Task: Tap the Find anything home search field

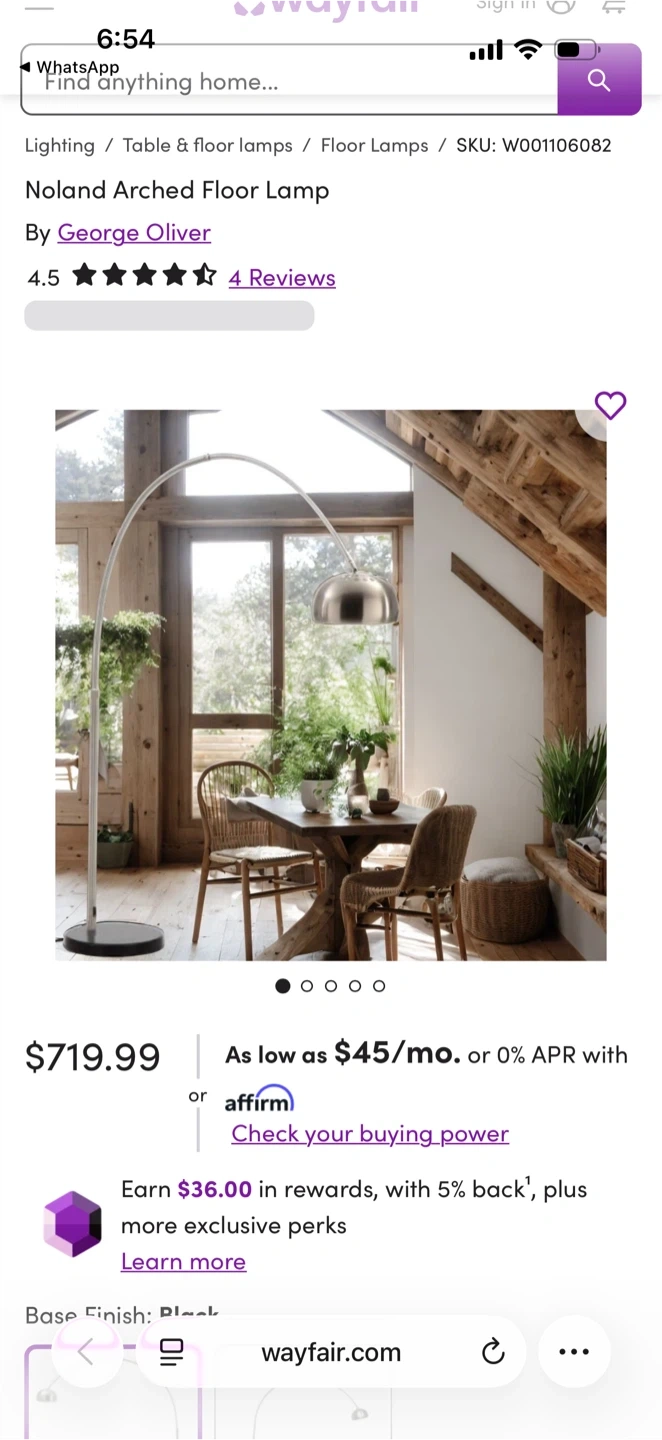Action: point(290,80)
